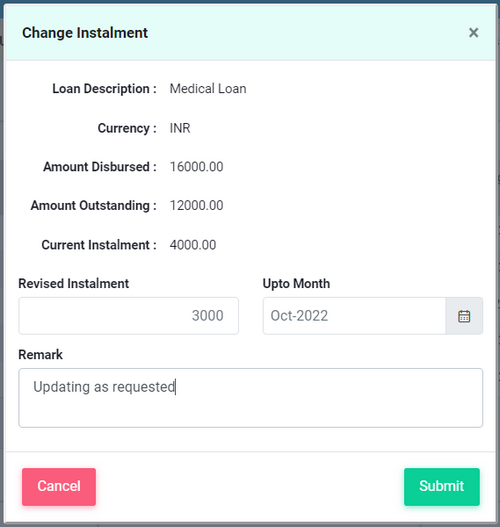Cancel the instalment change
The width and height of the screenshot is (500, 527).
(59, 487)
